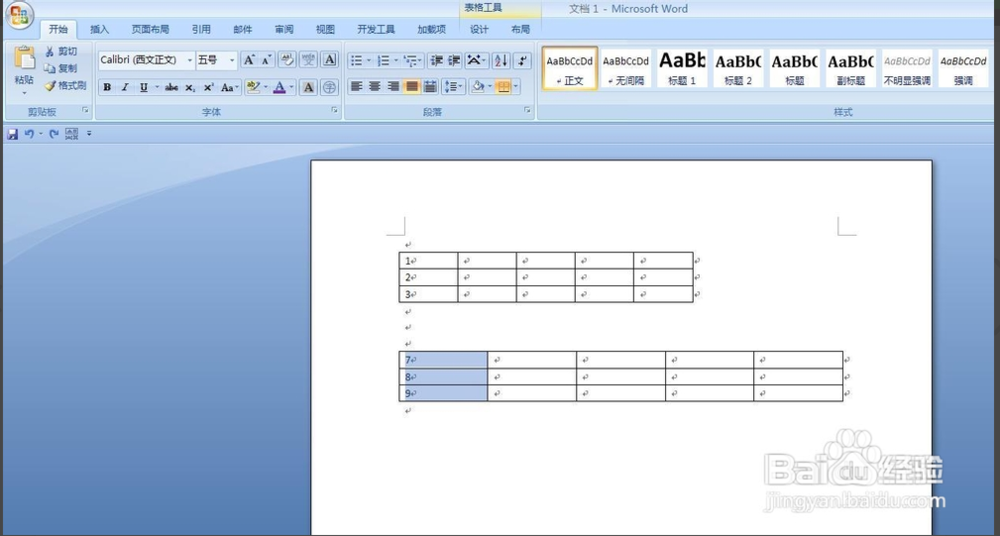1000x536 pixels.
Task: Open the Line Spacing dropdown
Action: tap(453, 86)
